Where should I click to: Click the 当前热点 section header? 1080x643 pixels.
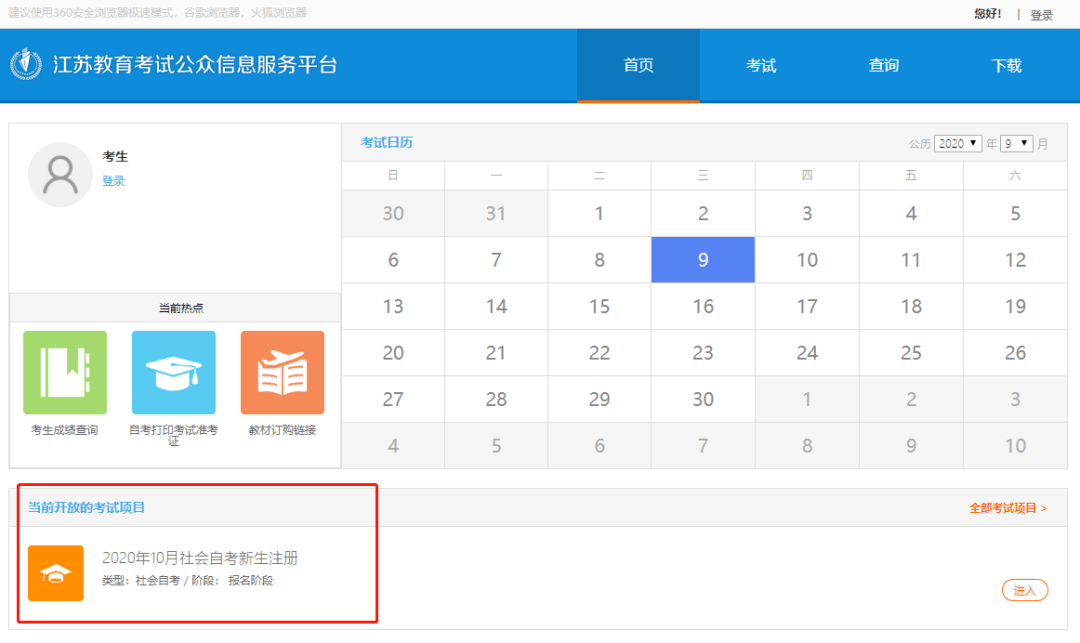175,308
